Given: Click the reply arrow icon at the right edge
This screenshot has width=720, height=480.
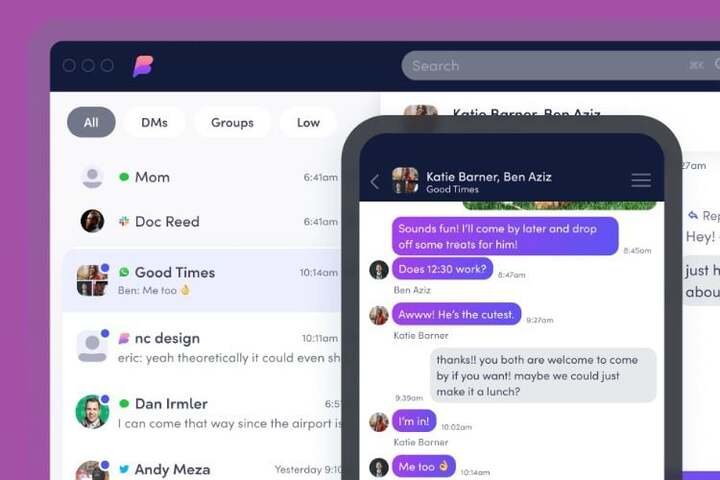Looking at the screenshot, I should (693, 215).
